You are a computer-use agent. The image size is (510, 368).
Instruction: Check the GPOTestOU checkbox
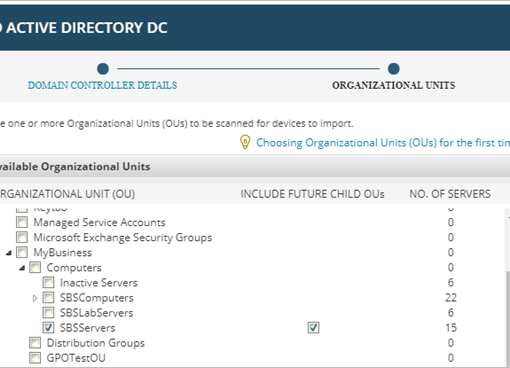(x=35, y=358)
